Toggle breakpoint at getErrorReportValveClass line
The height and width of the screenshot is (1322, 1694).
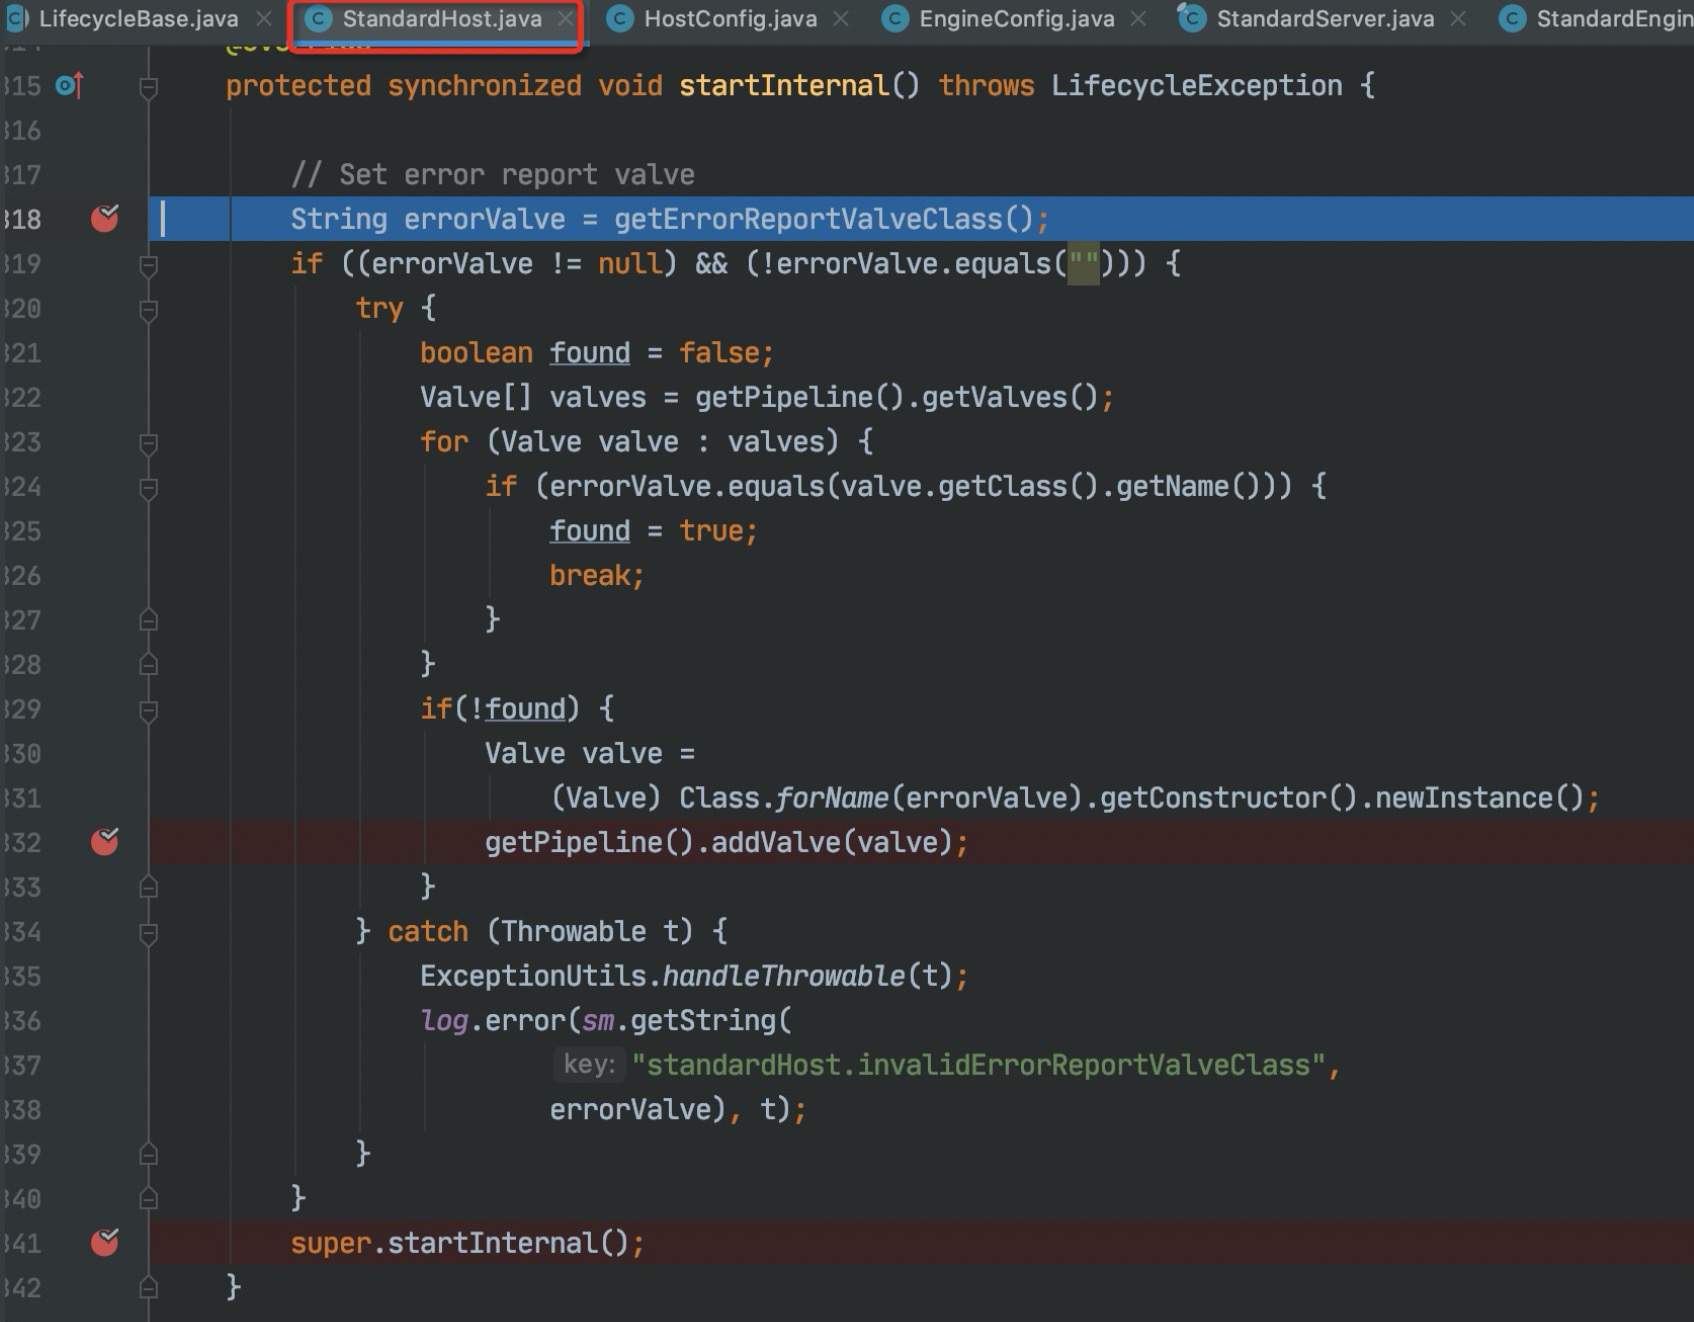105,218
